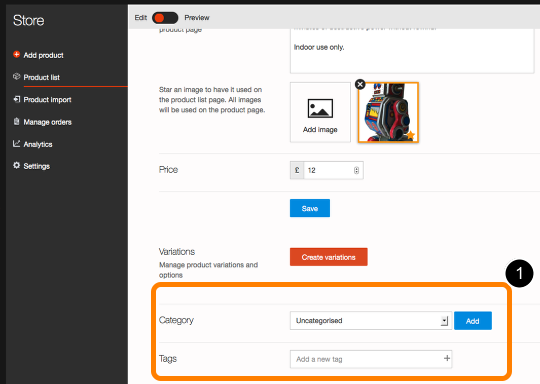Click the Category label text
This screenshot has height=384, width=540.
tap(176, 320)
